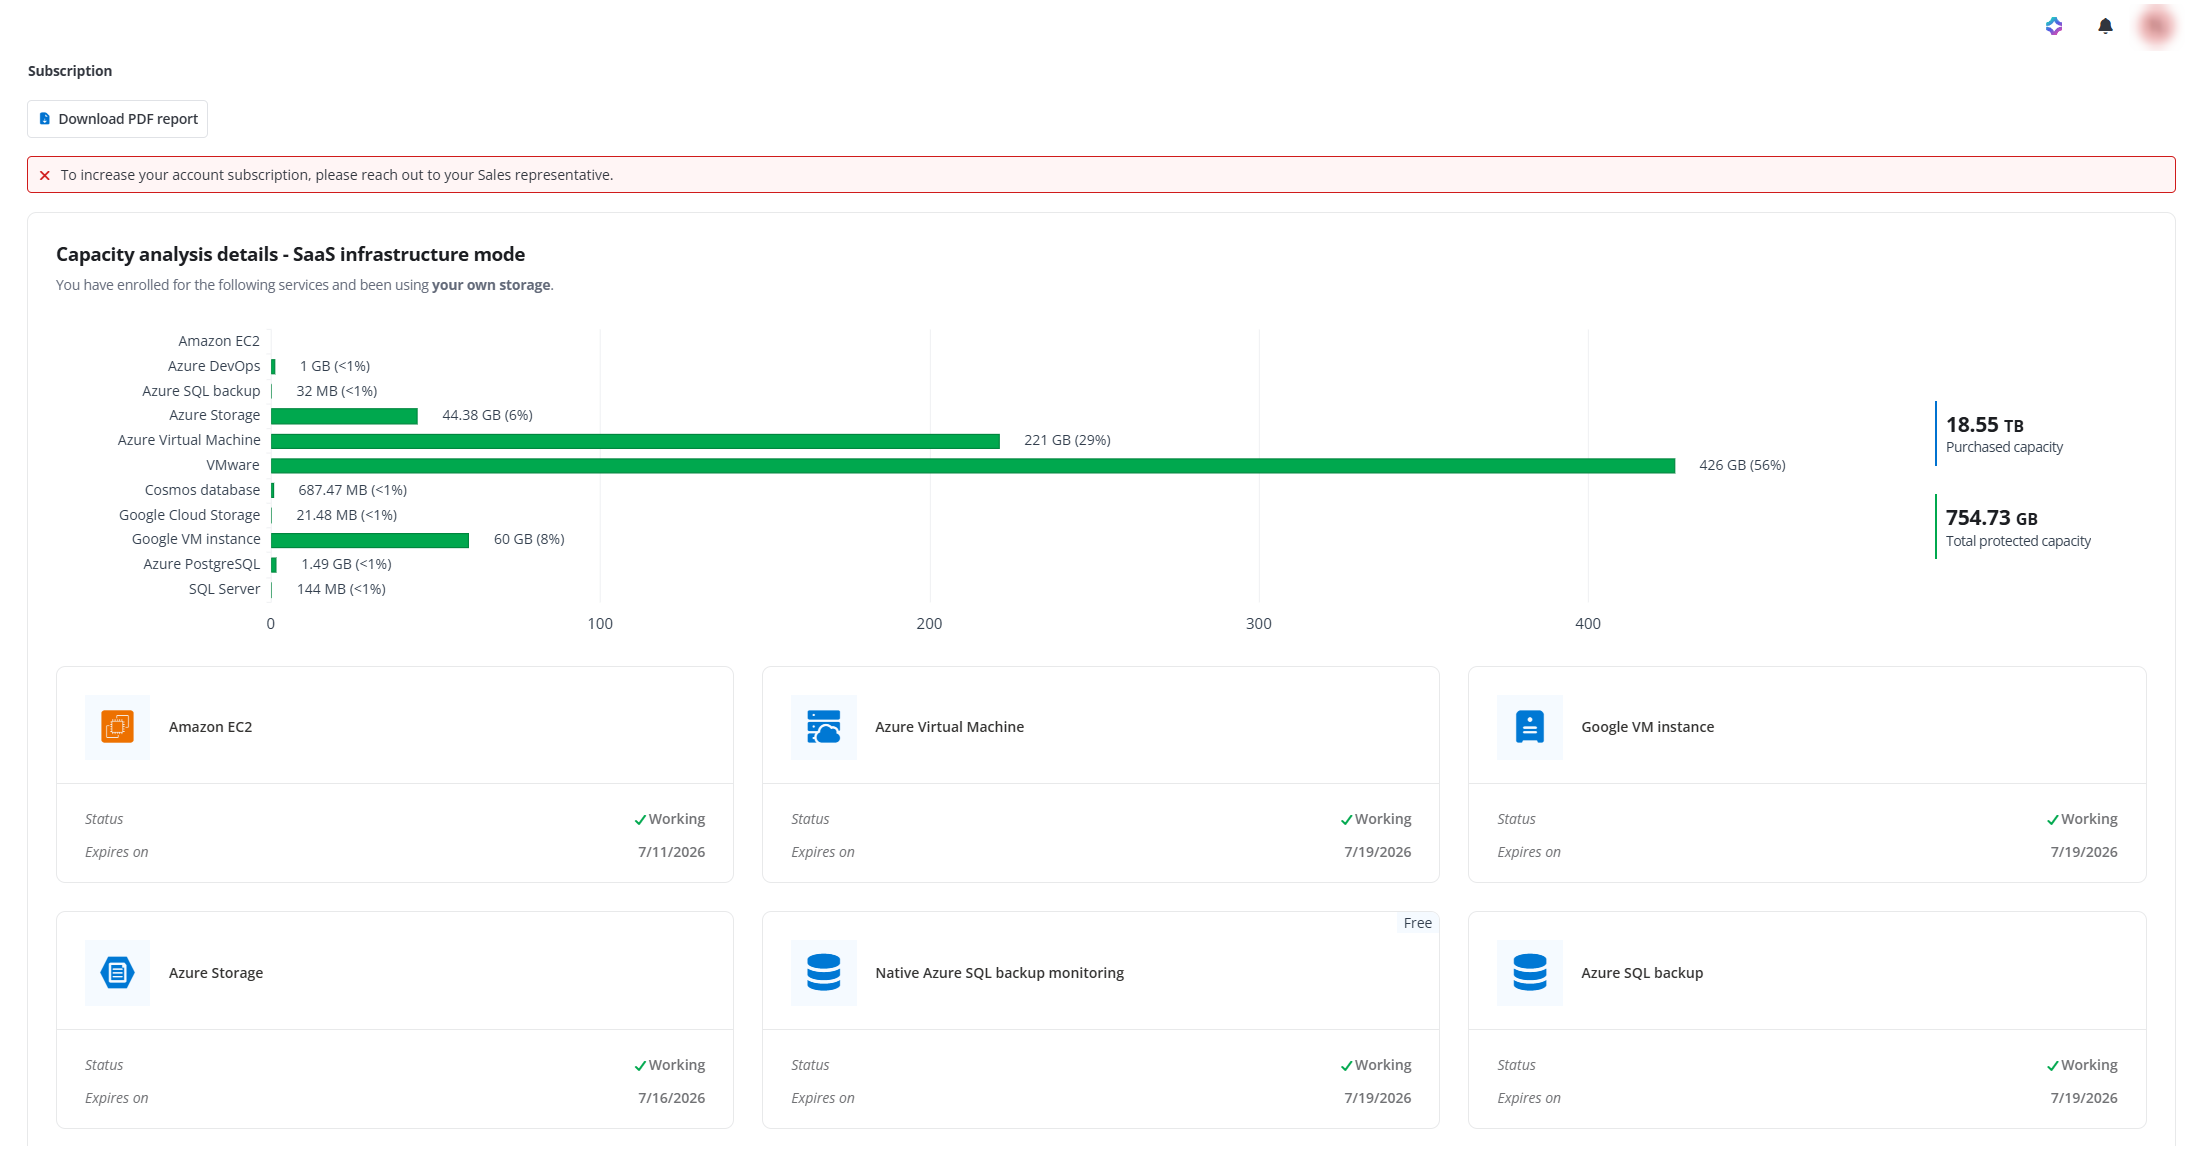Image resolution: width=2193 pixels, height=1170 pixels.
Task: Click the 144 MB SQL Server value
Action: (x=341, y=589)
